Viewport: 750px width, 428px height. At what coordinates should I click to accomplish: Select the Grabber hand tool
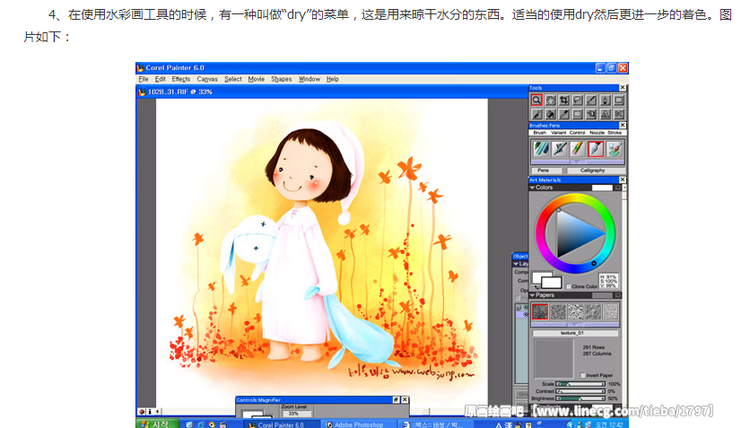pyautogui.click(x=551, y=100)
